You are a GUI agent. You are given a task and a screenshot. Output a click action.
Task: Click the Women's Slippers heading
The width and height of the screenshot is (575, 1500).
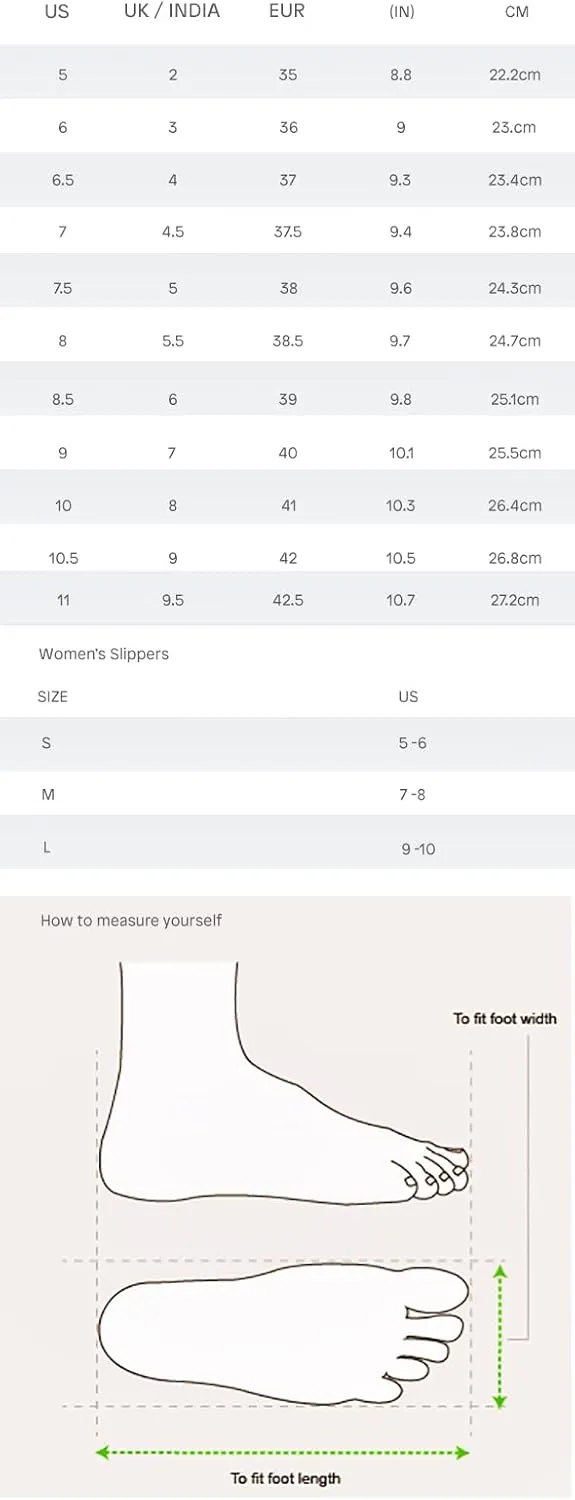click(104, 654)
